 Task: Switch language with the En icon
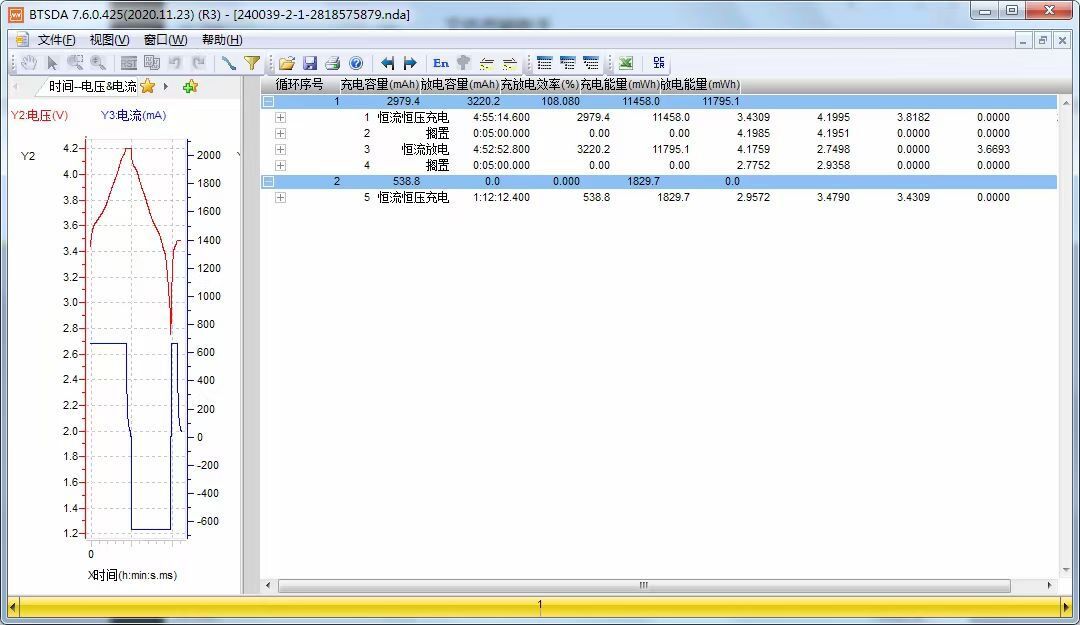[x=441, y=63]
